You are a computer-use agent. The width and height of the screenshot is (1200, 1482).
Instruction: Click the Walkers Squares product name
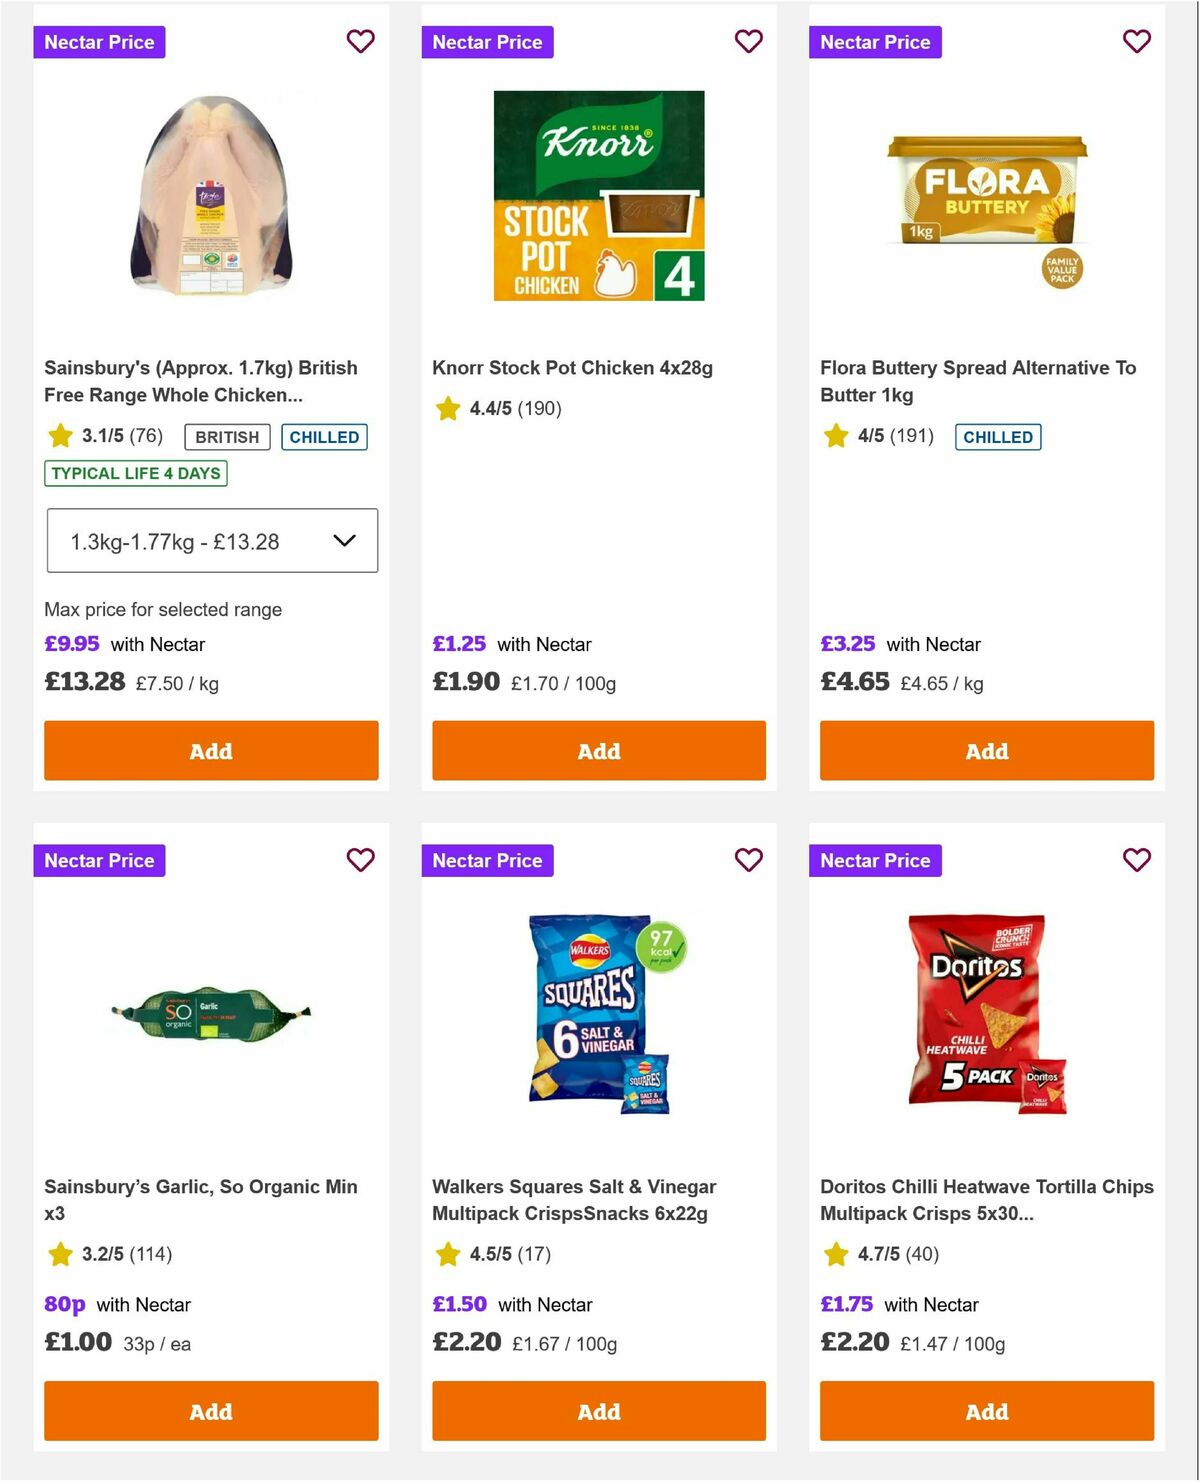click(x=574, y=1199)
